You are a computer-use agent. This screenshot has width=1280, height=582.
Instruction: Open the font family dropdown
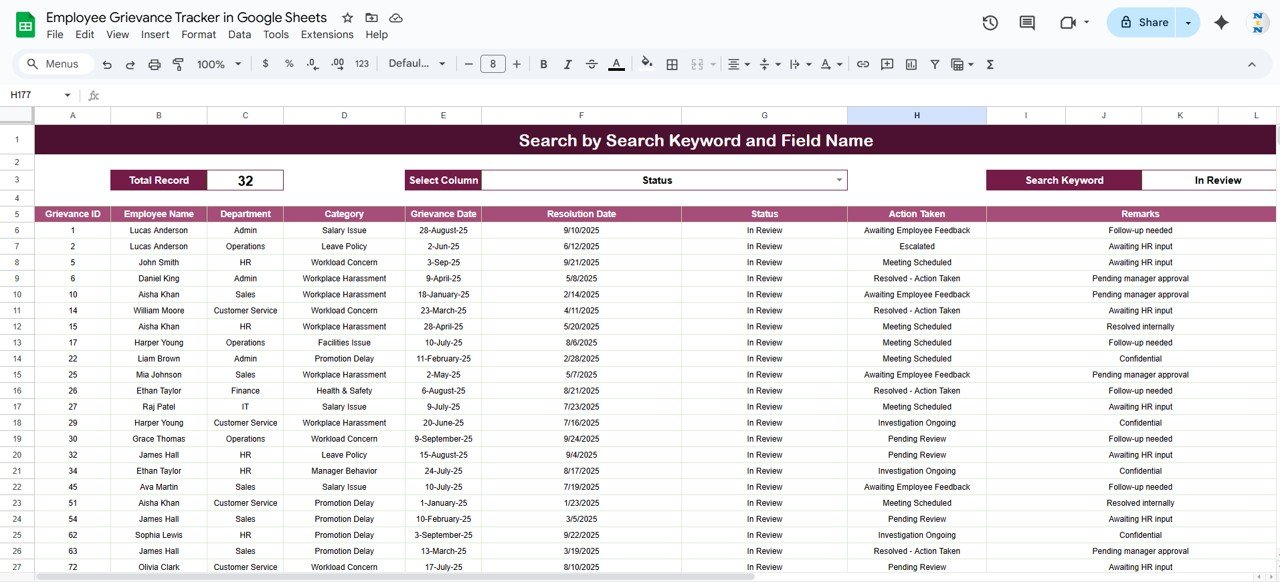click(417, 64)
